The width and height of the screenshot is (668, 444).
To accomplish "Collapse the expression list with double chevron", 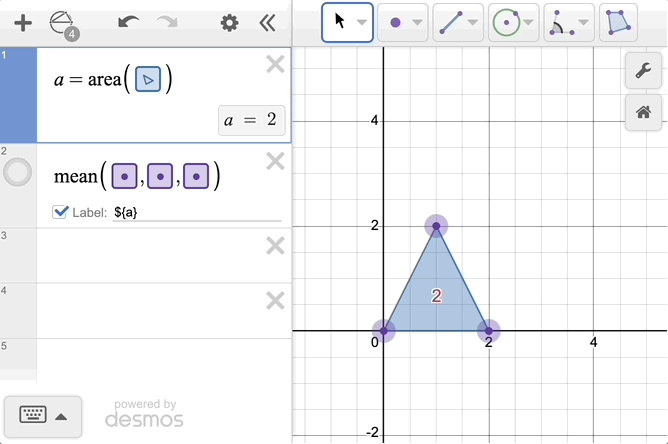I will tap(267, 22).
